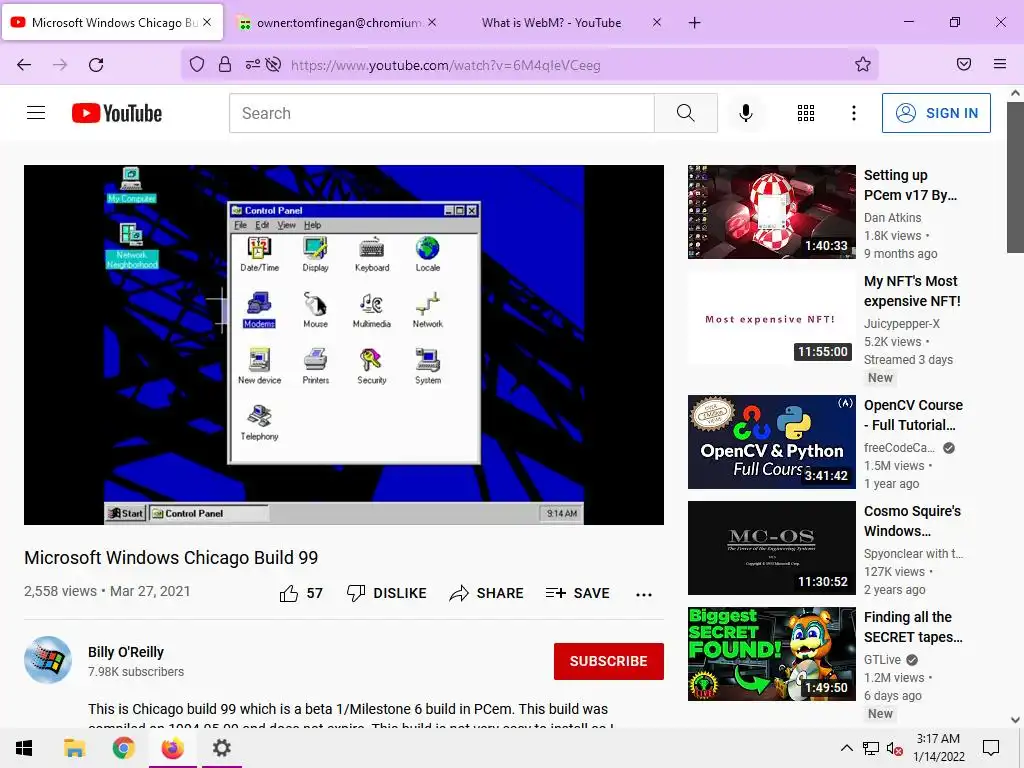The height and width of the screenshot is (768, 1024).
Task: Open tracking protection shield icon
Action: pyautogui.click(x=197, y=64)
